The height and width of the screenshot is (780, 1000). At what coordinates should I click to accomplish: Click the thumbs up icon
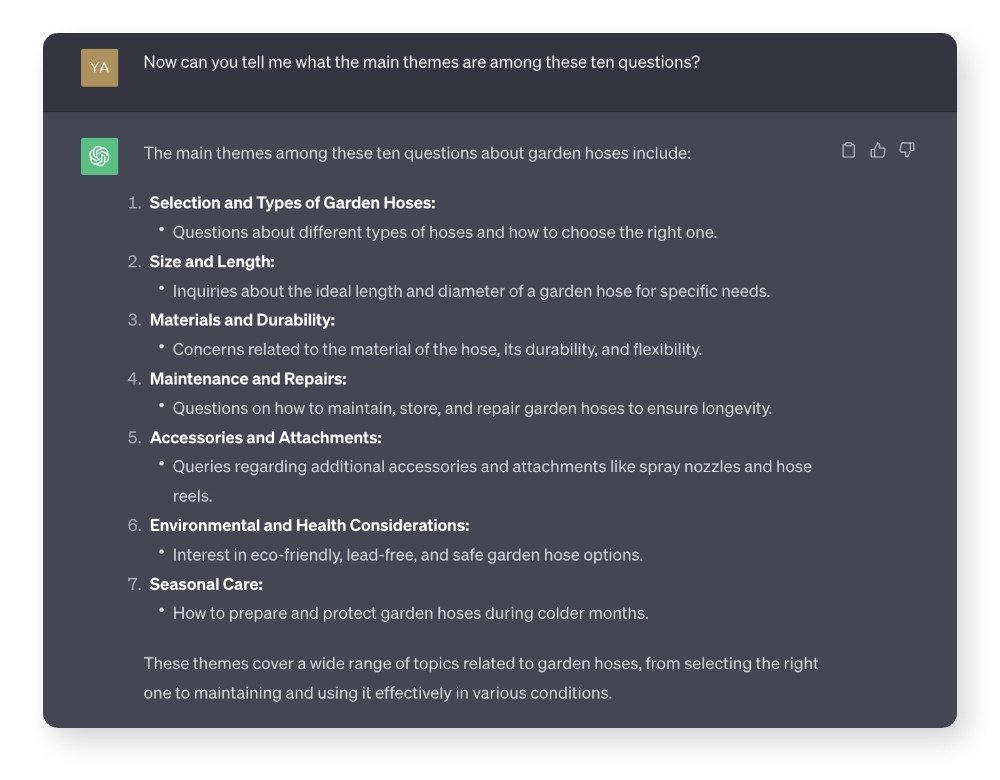click(x=878, y=151)
